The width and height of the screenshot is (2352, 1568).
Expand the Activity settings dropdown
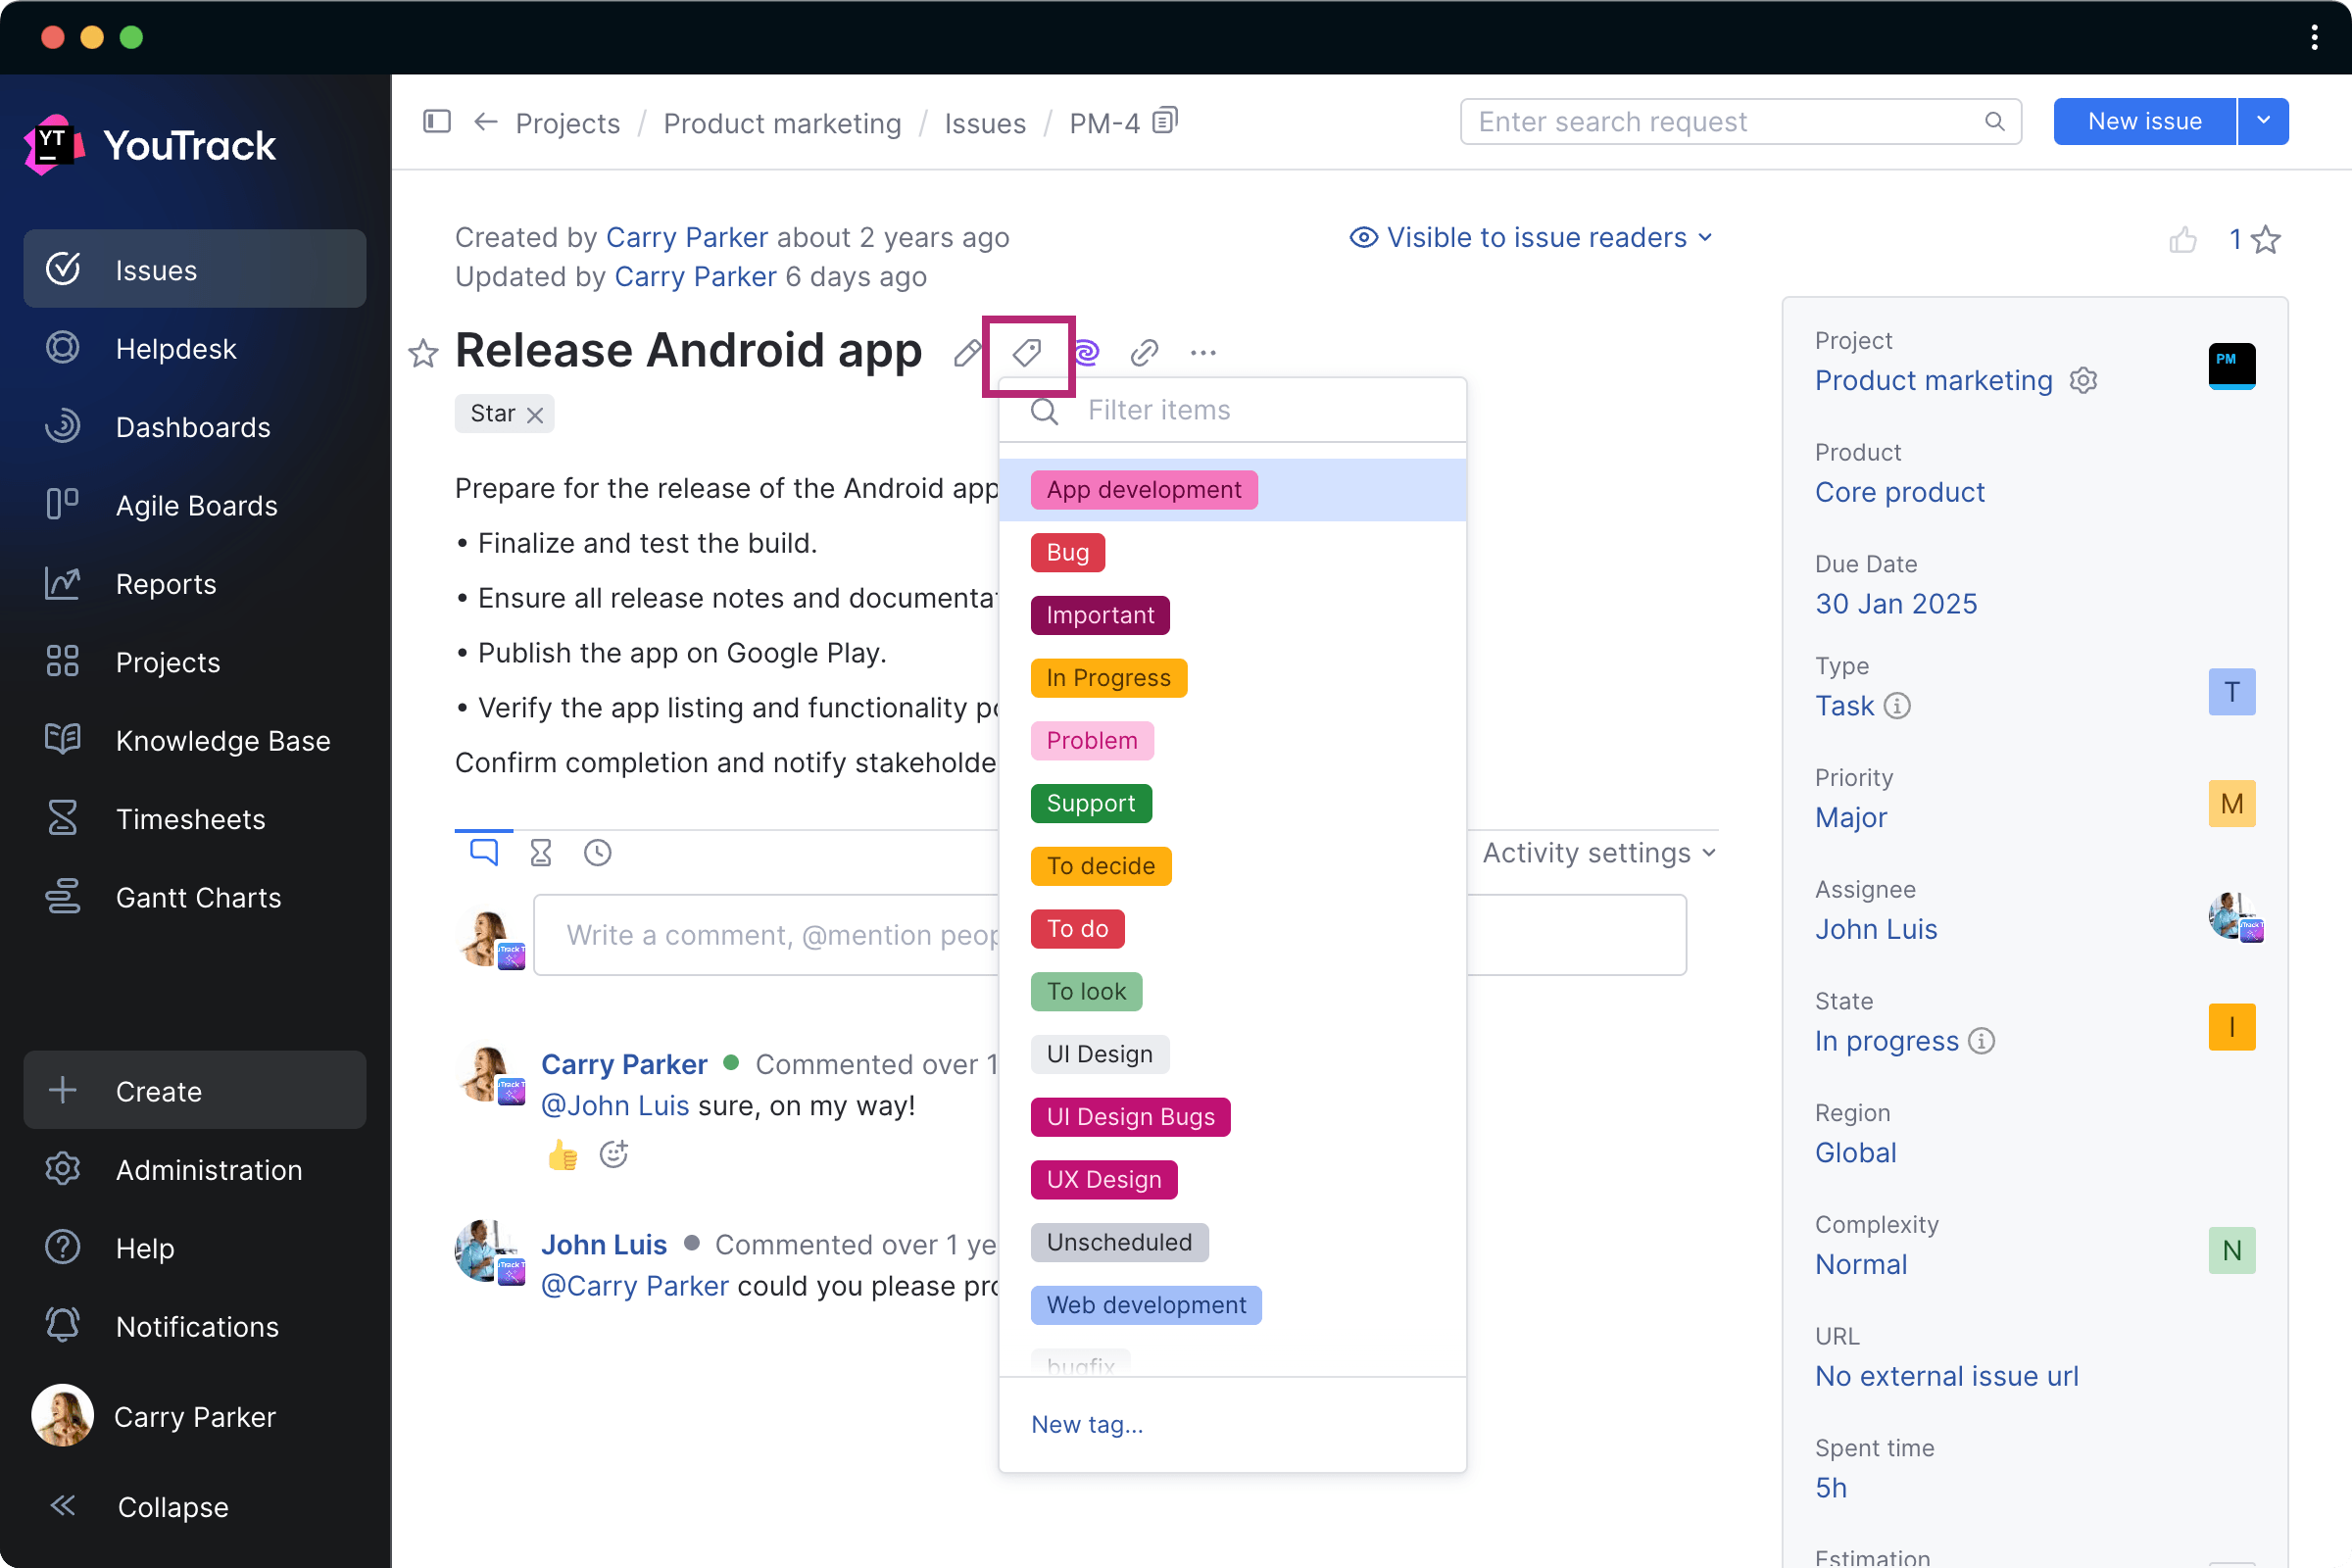1596,852
